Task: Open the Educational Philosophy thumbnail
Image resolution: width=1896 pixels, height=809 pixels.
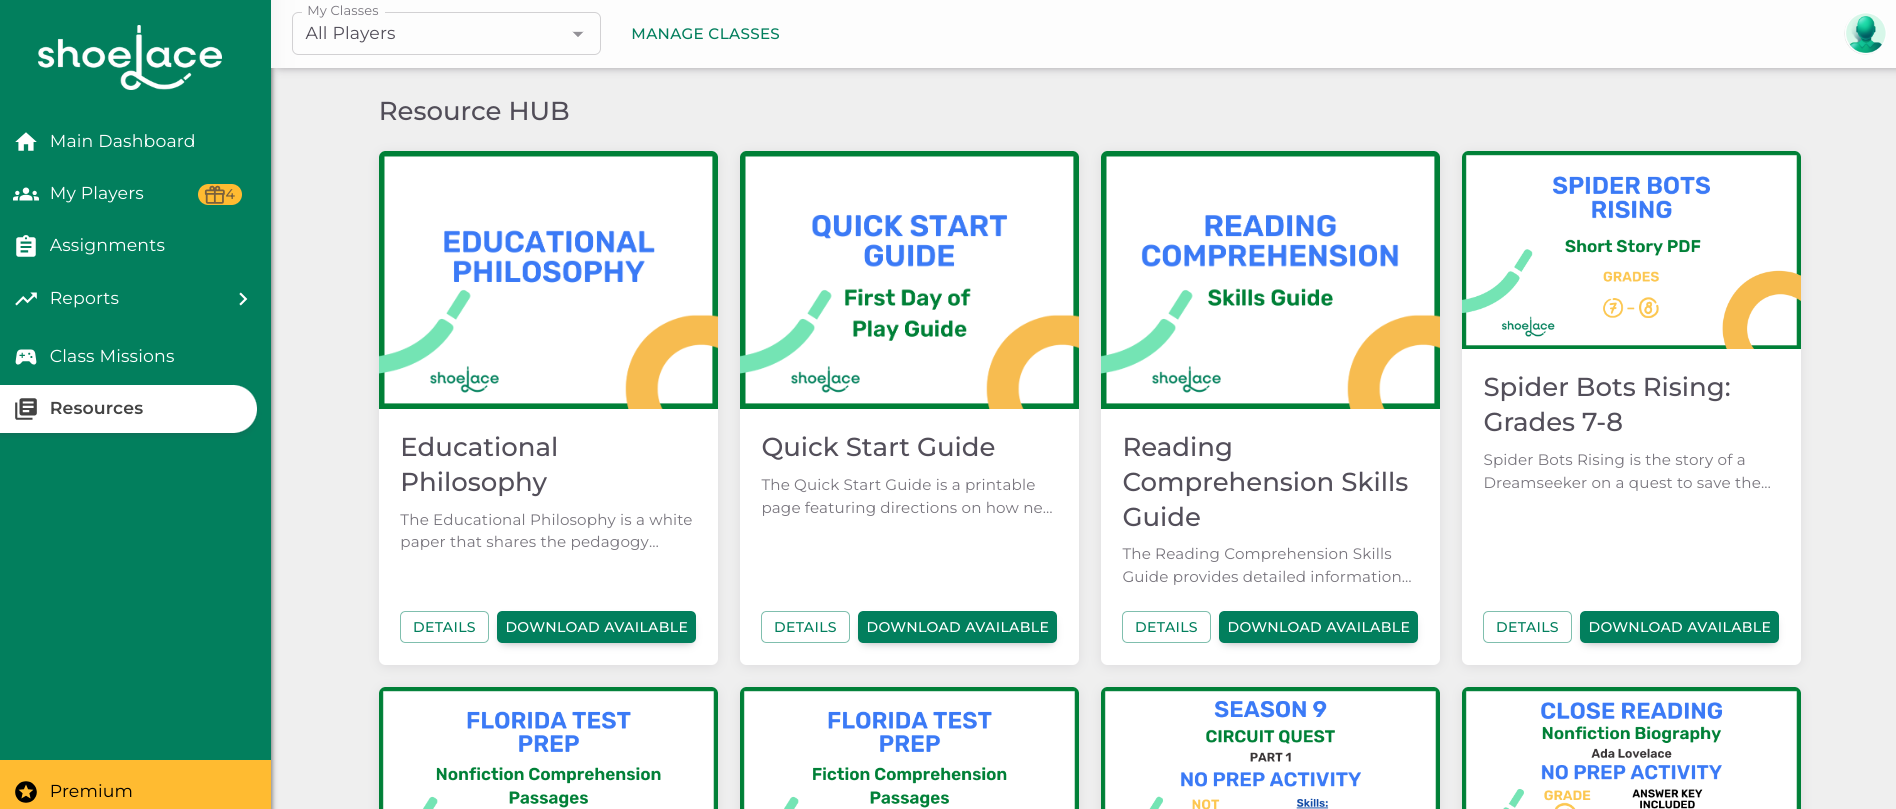Action: click(x=548, y=280)
